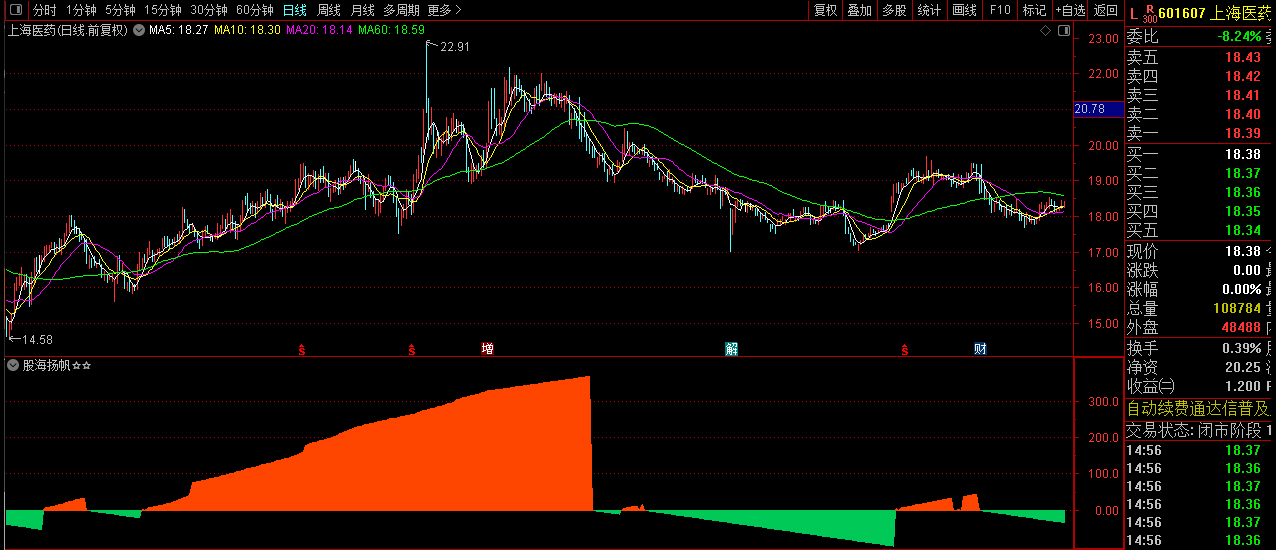The width and height of the screenshot is (1276, 550).
Task: Click the 统计 statistics button
Action: click(x=929, y=10)
